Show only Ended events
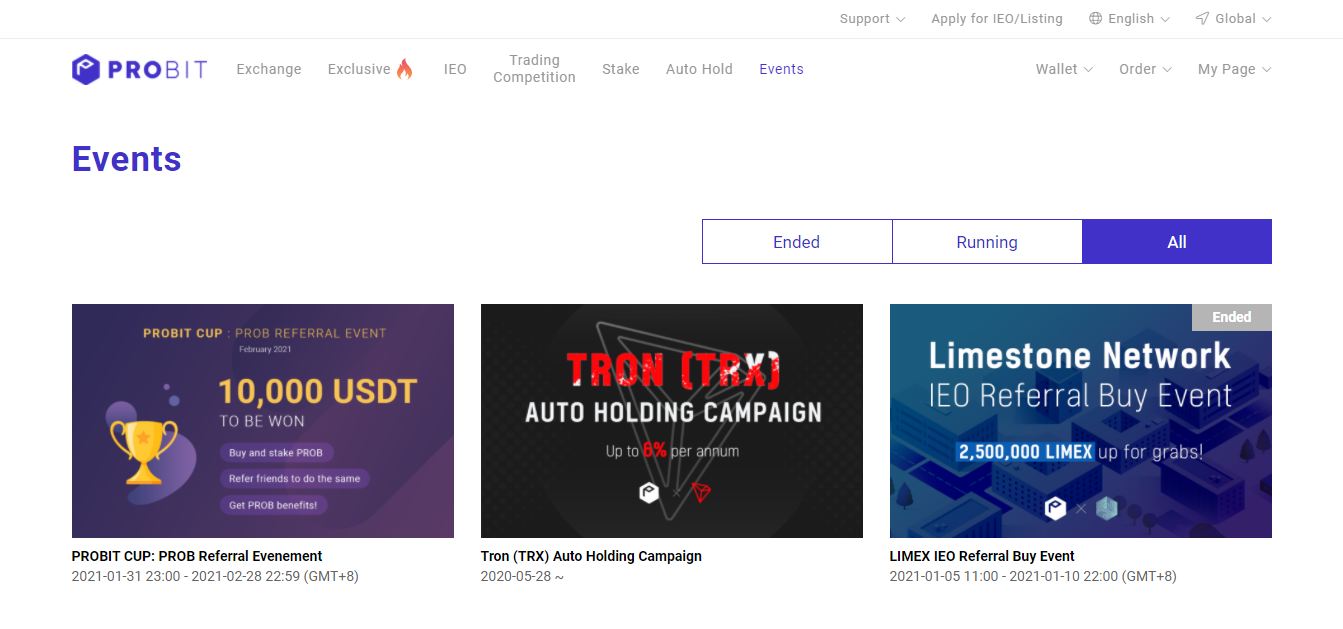 pyautogui.click(x=796, y=242)
